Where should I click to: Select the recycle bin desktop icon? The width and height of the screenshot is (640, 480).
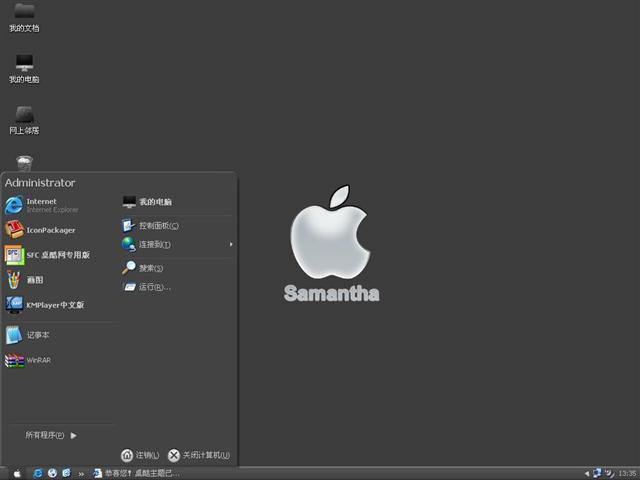tap(24, 163)
